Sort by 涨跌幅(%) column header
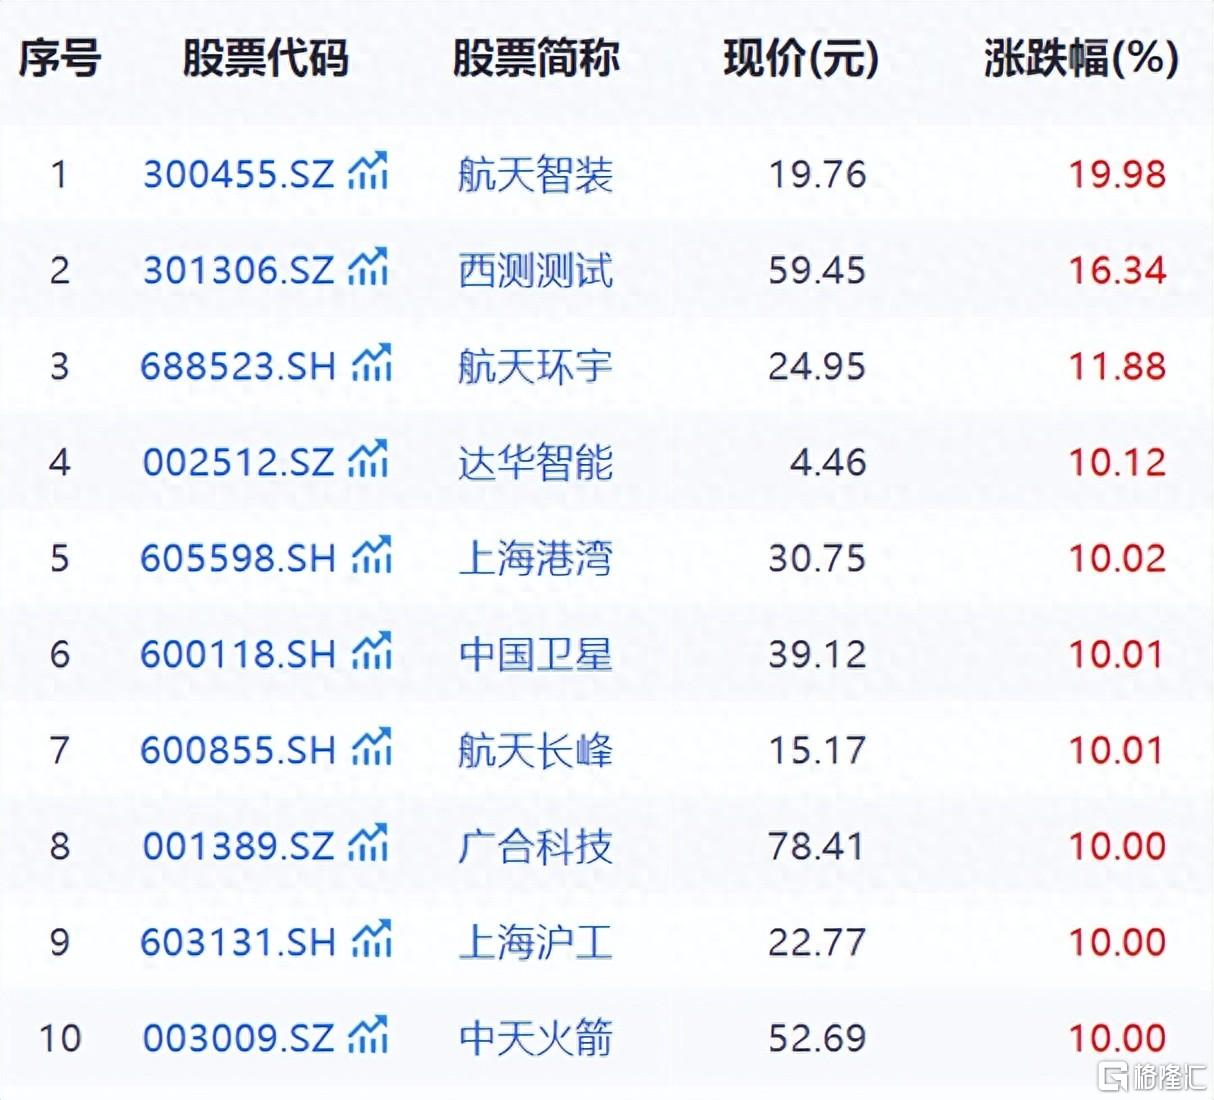Viewport: 1214px width, 1100px height. click(x=1081, y=59)
